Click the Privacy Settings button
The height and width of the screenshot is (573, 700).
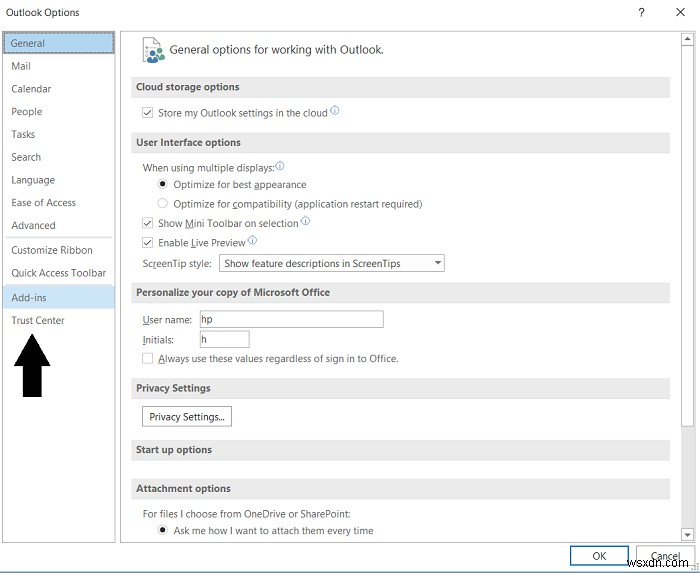(187, 416)
